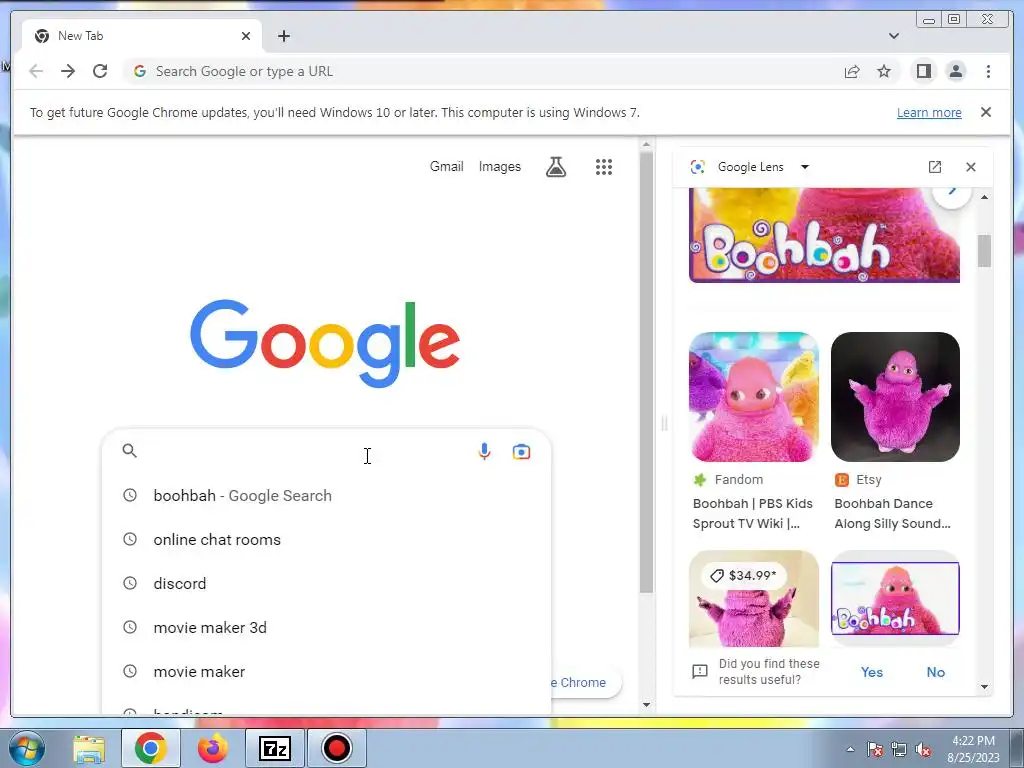
Task: Select the discord suggestion
Action: [x=327, y=583]
